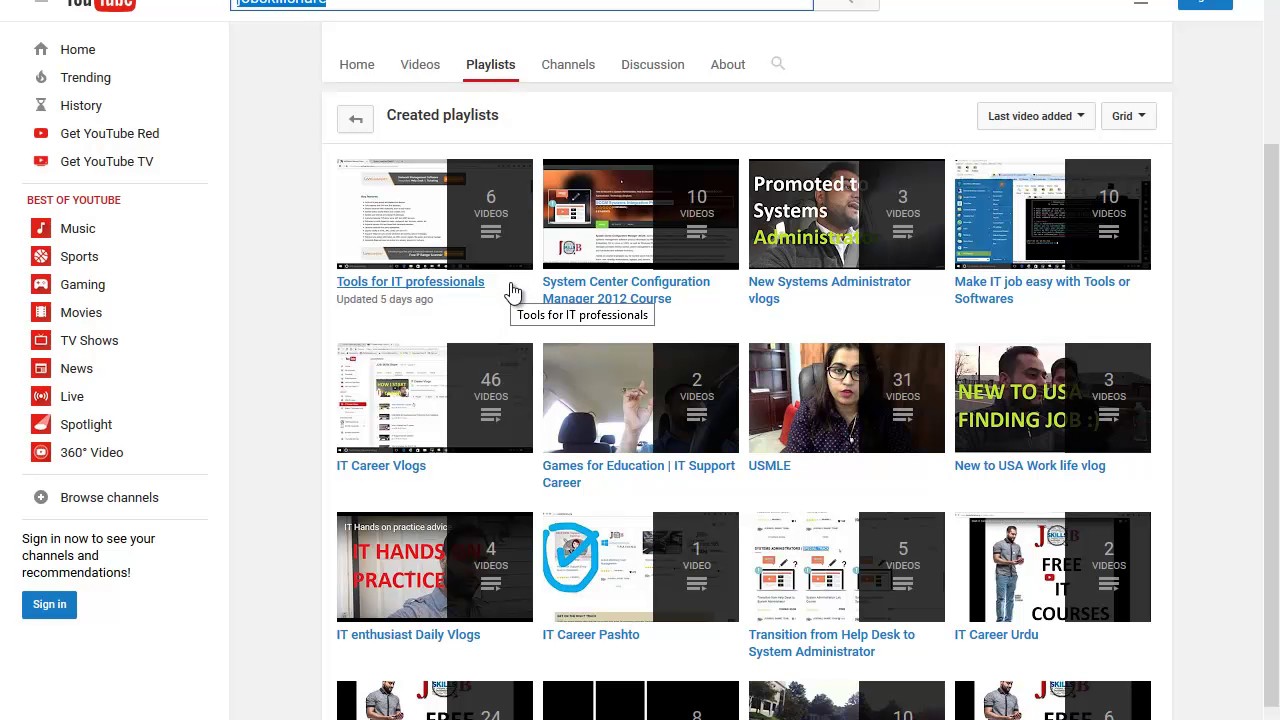Open the Discussion tab
The height and width of the screenshot is (720, 1280).
(x=652, y=64)
